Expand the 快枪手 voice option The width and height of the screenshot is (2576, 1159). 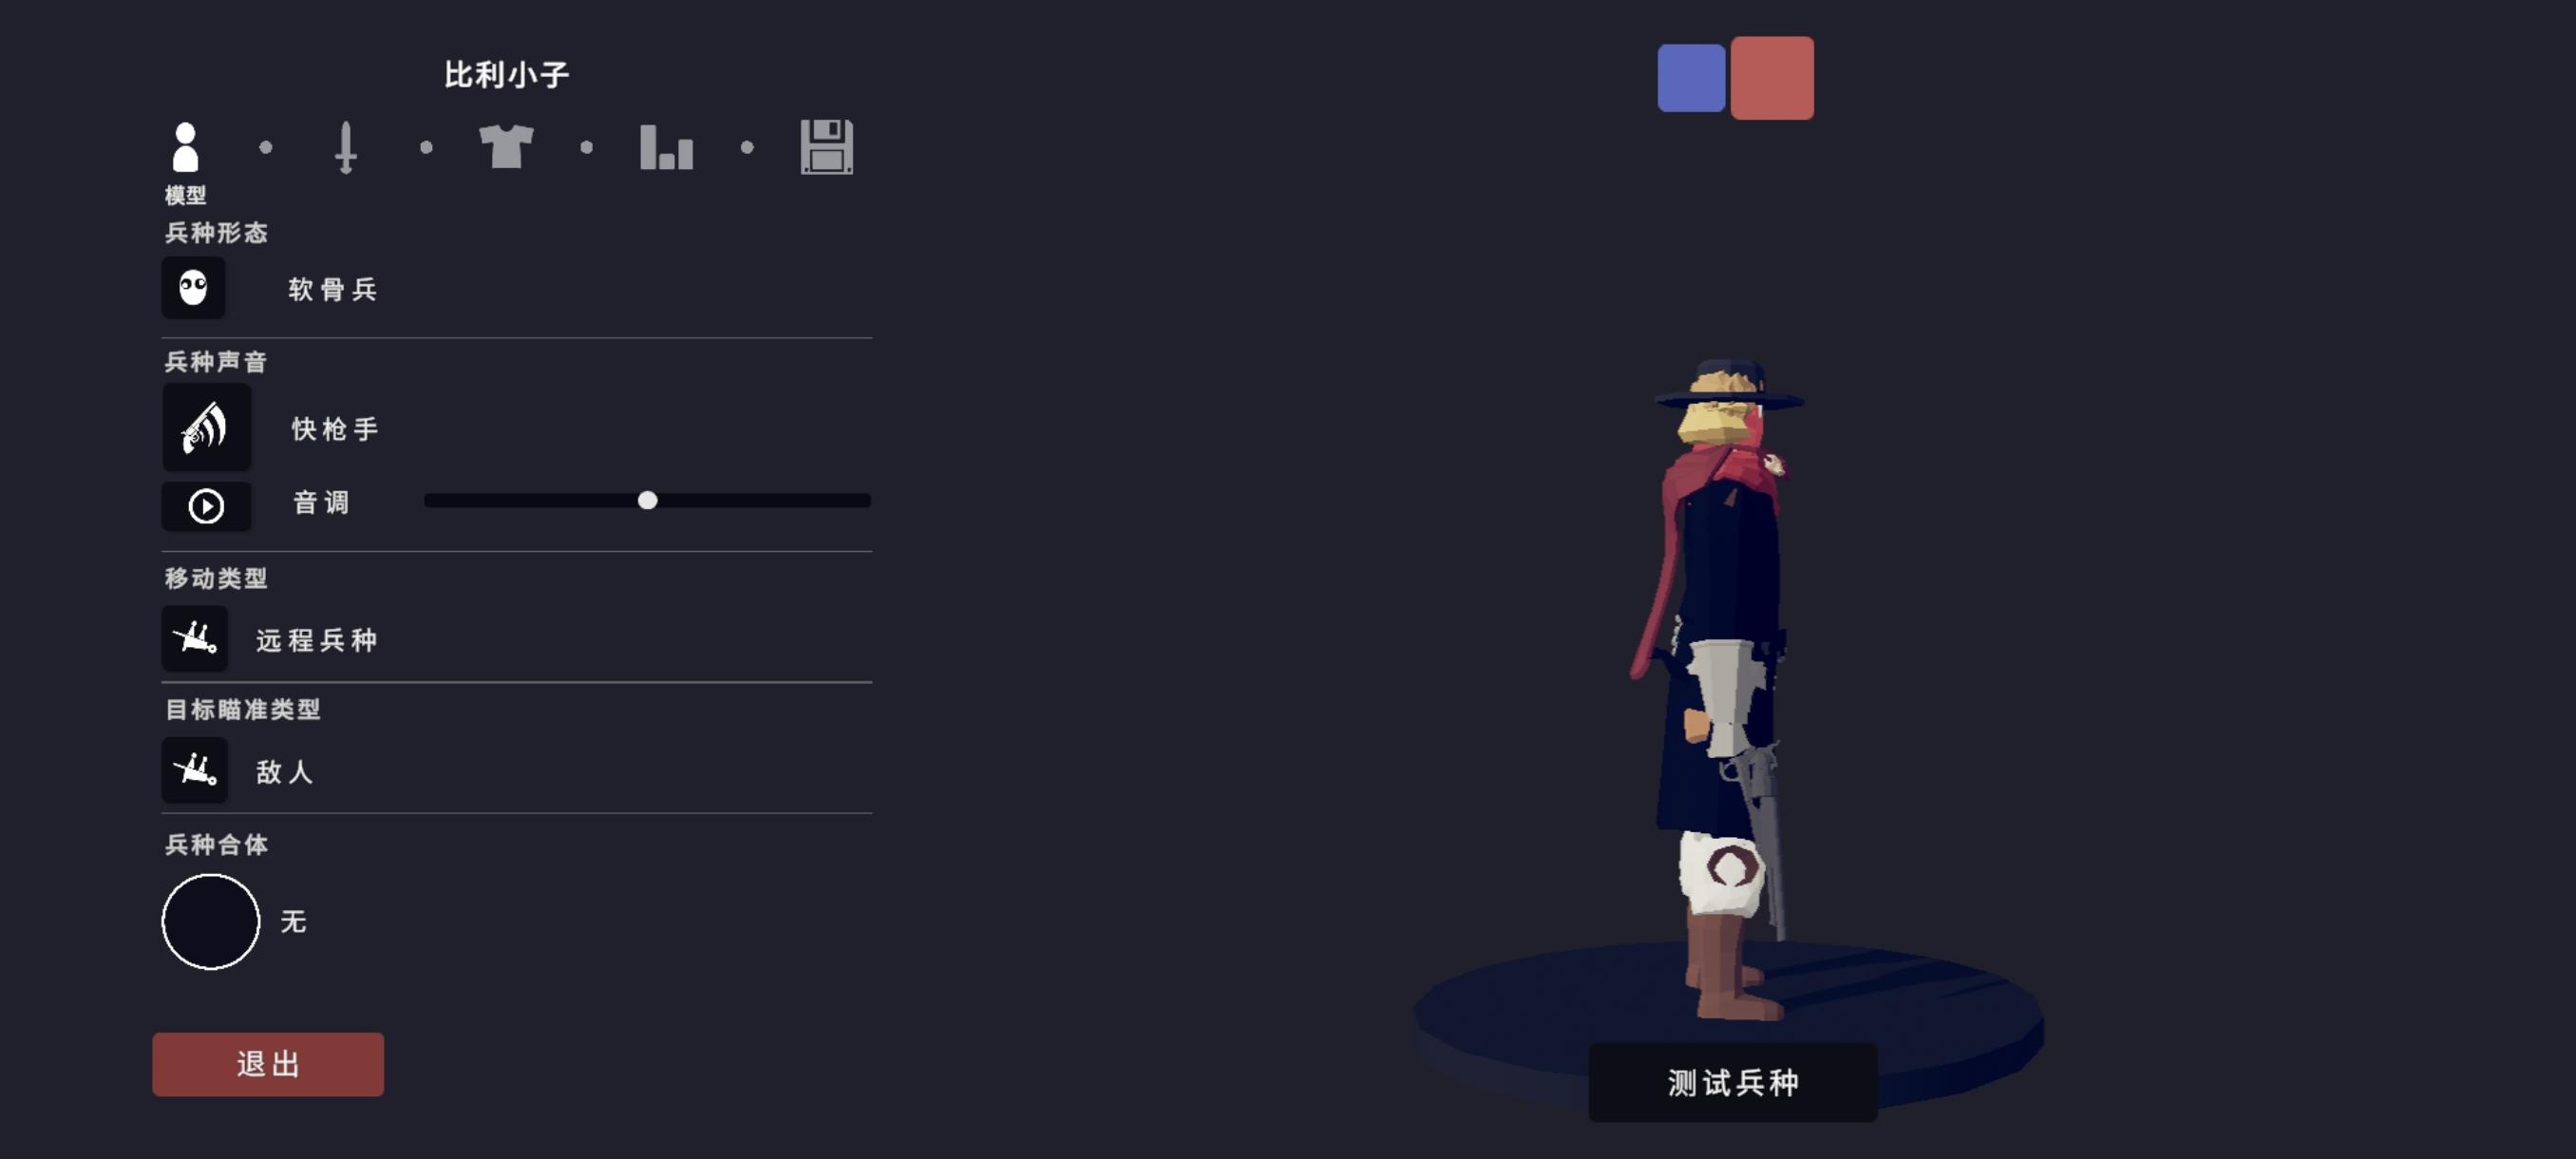pyautogui.click(x=335, y=429)
